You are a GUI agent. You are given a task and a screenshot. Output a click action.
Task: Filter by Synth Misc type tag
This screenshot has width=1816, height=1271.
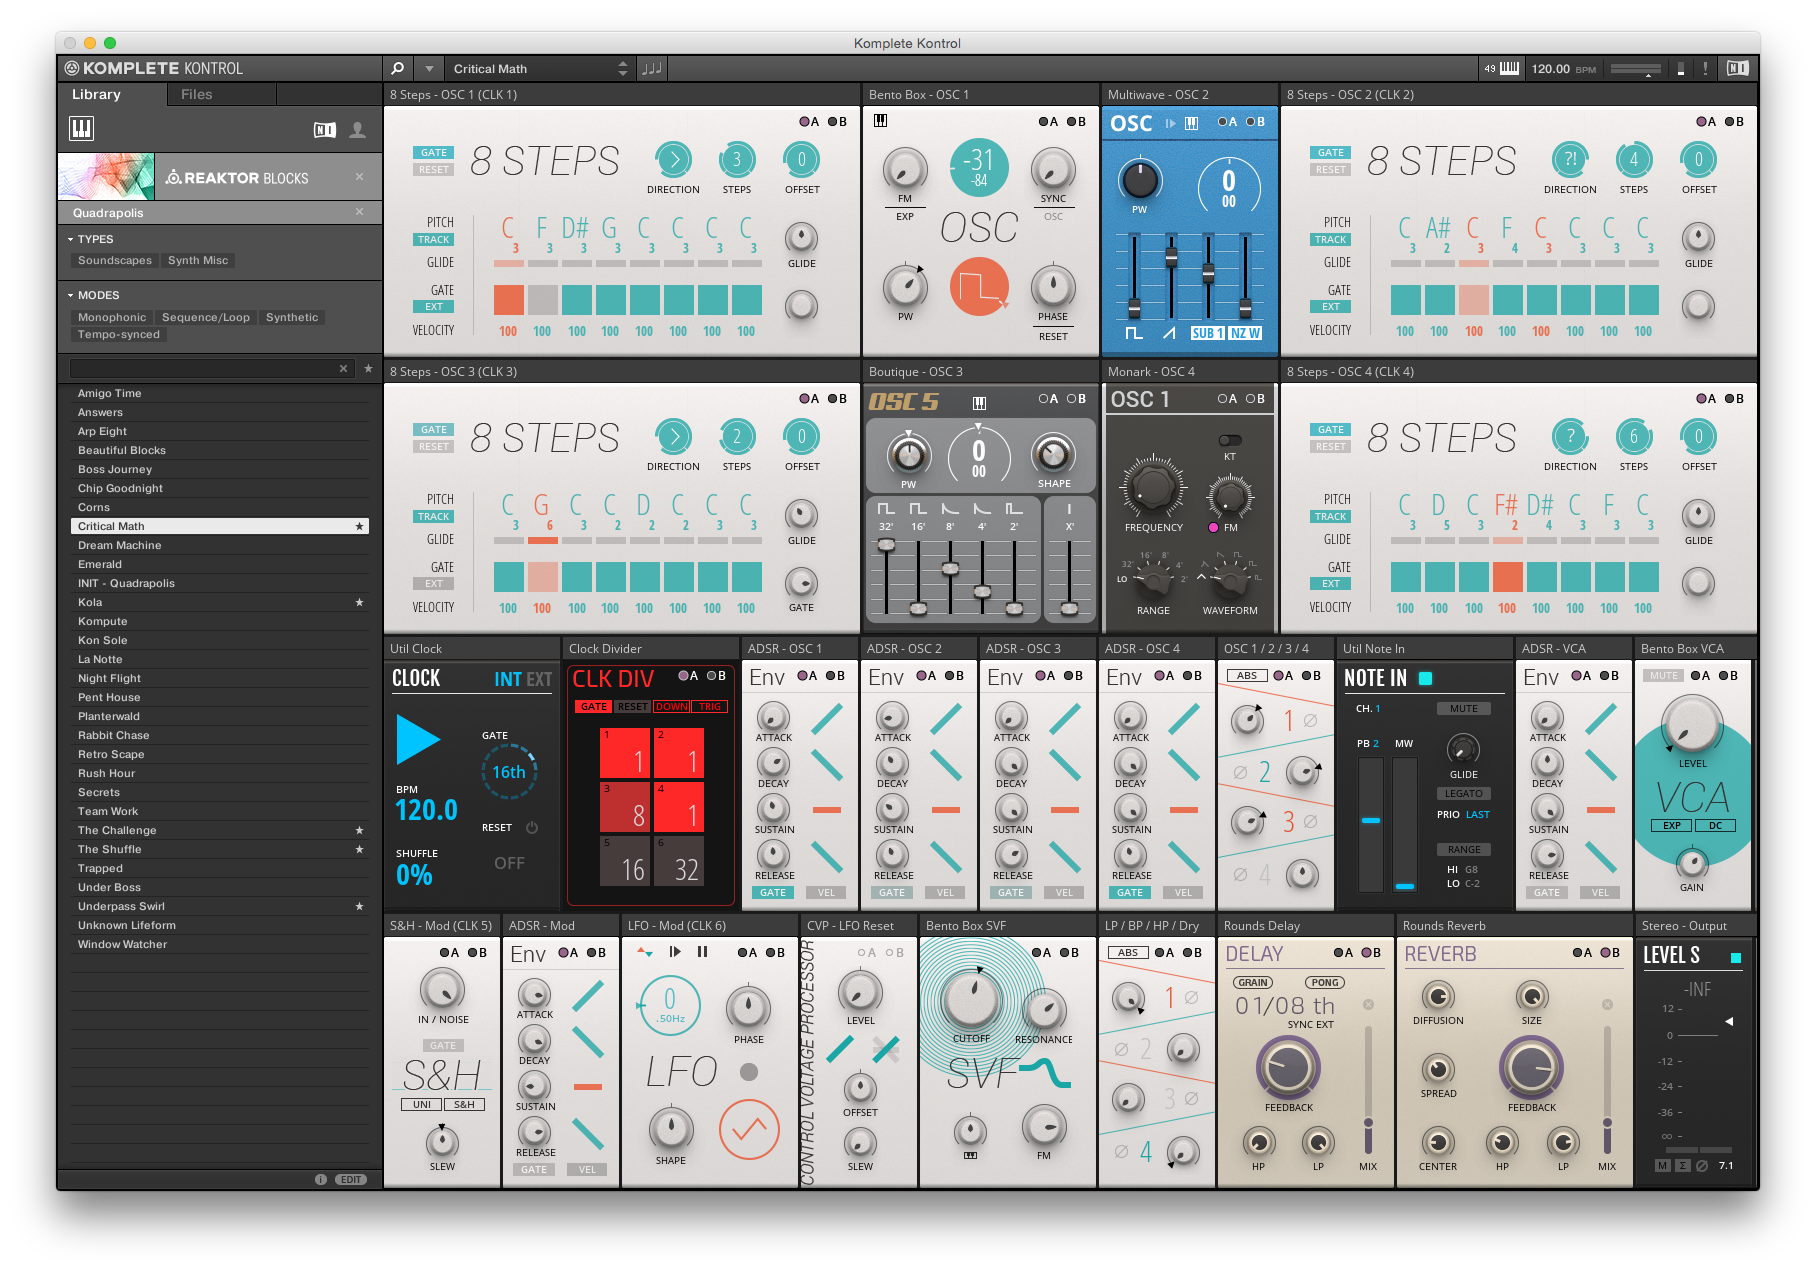tap(198, 261)
